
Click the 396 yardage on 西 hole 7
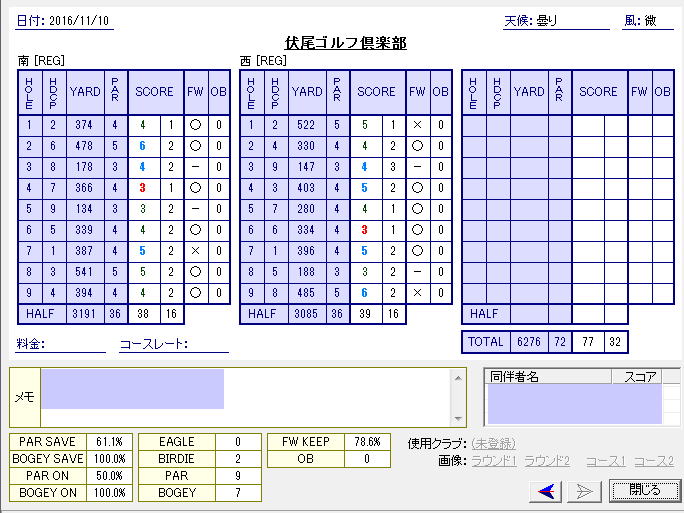click(x=306, y=251)
